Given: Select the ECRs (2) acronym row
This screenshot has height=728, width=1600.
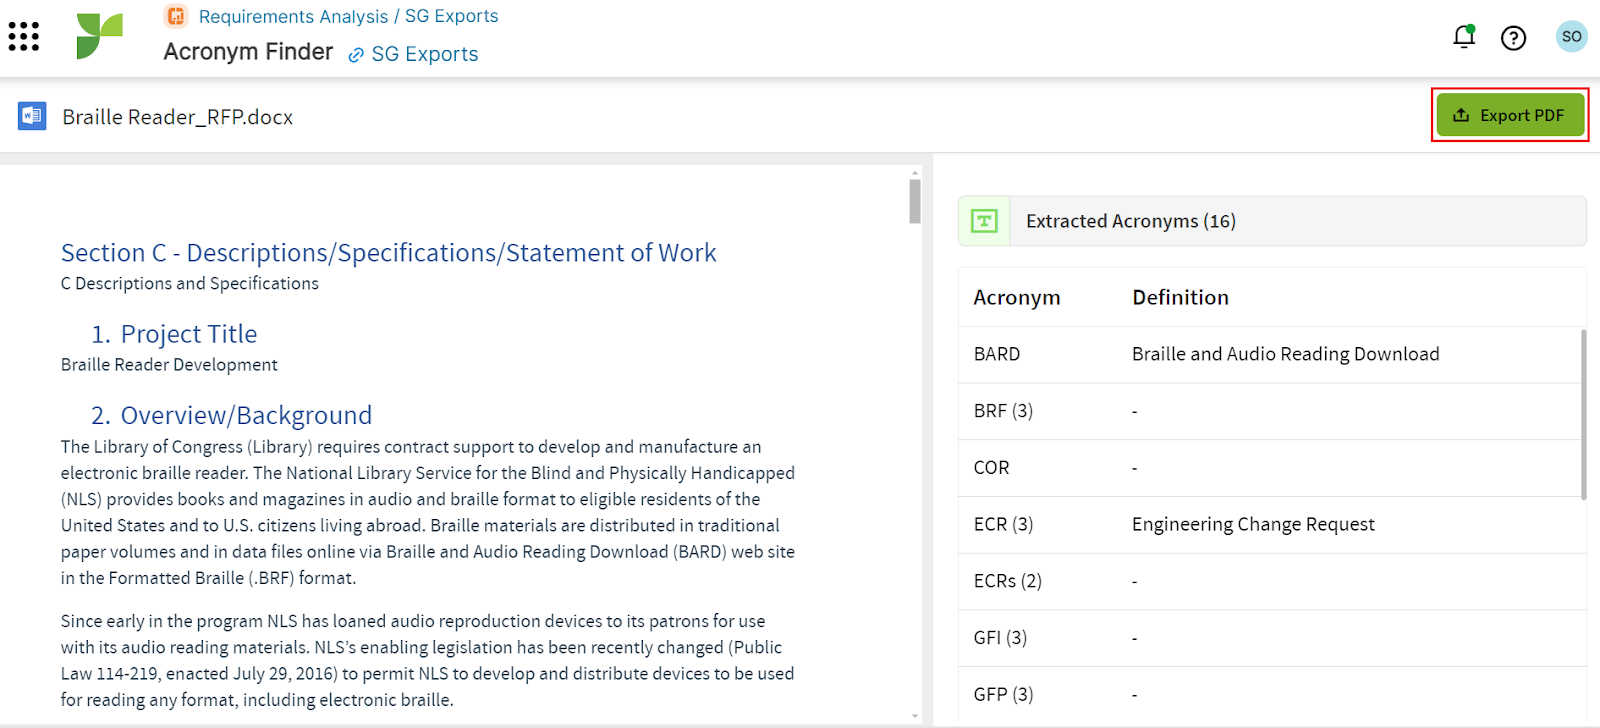Looking at the screenshot, I should click(x=1270, y=581).
